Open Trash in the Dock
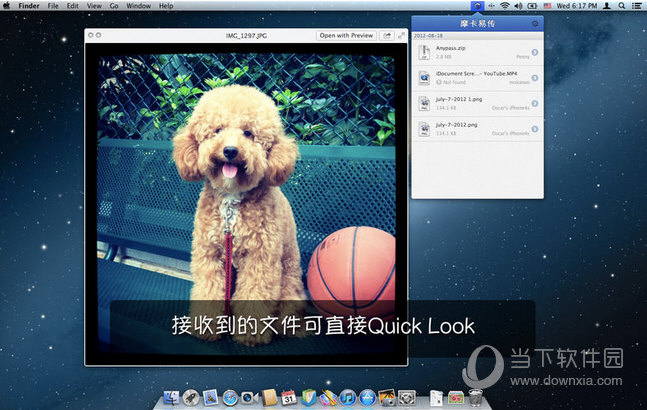 pos(475,398)
